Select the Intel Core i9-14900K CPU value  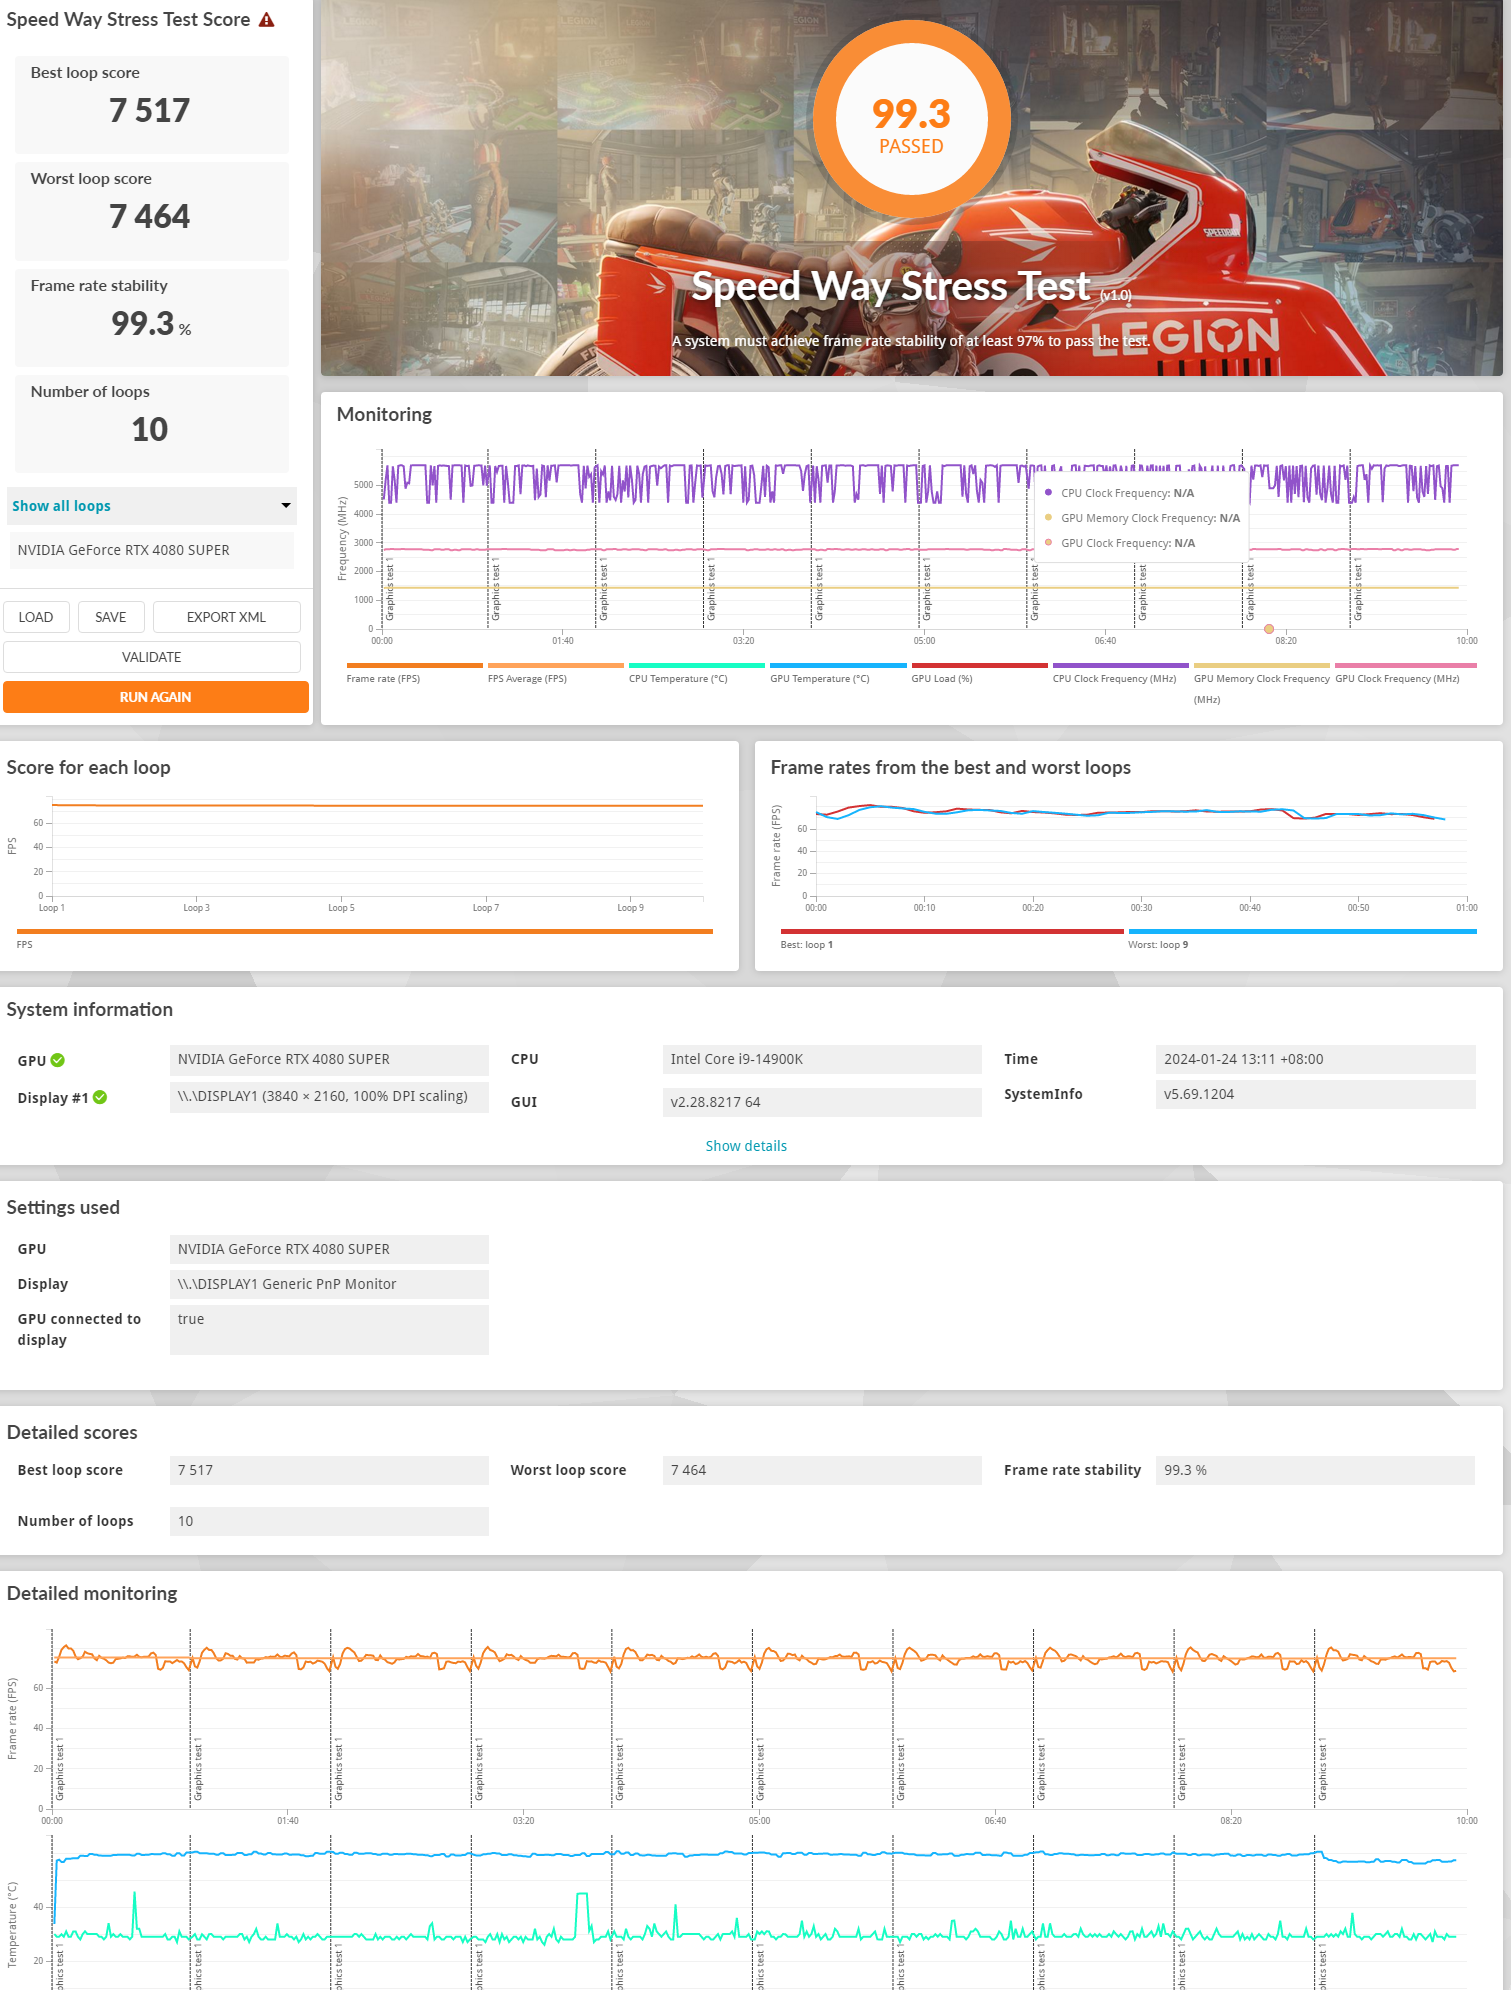pos(822,1059)
